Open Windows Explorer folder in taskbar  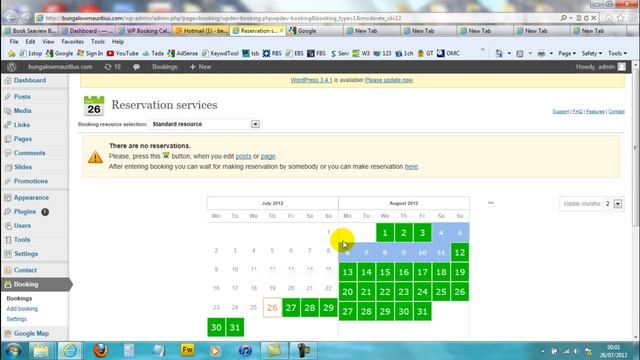[x=41, y=351]
